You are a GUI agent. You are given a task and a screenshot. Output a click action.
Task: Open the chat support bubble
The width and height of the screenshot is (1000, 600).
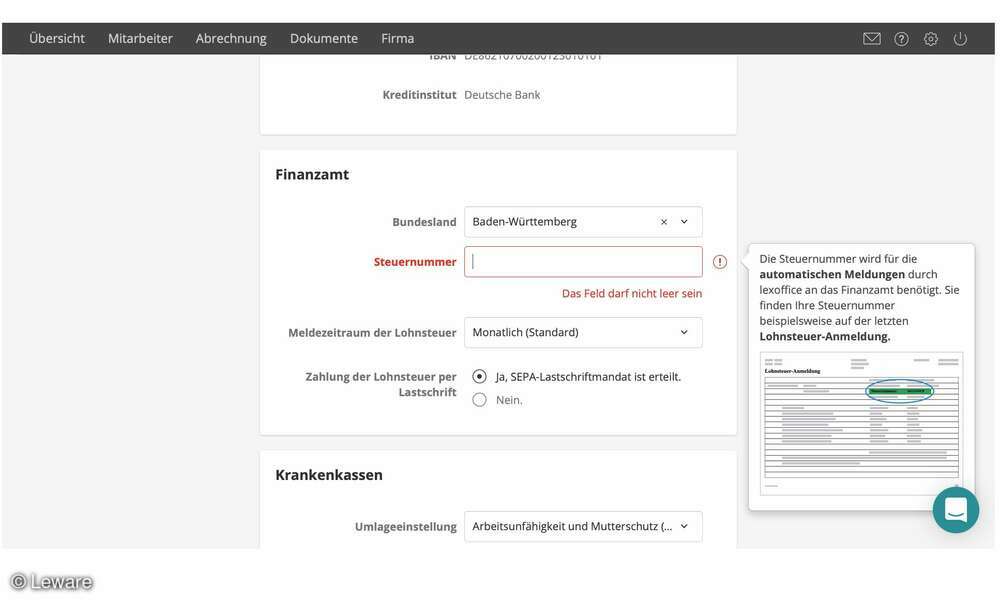955,508
